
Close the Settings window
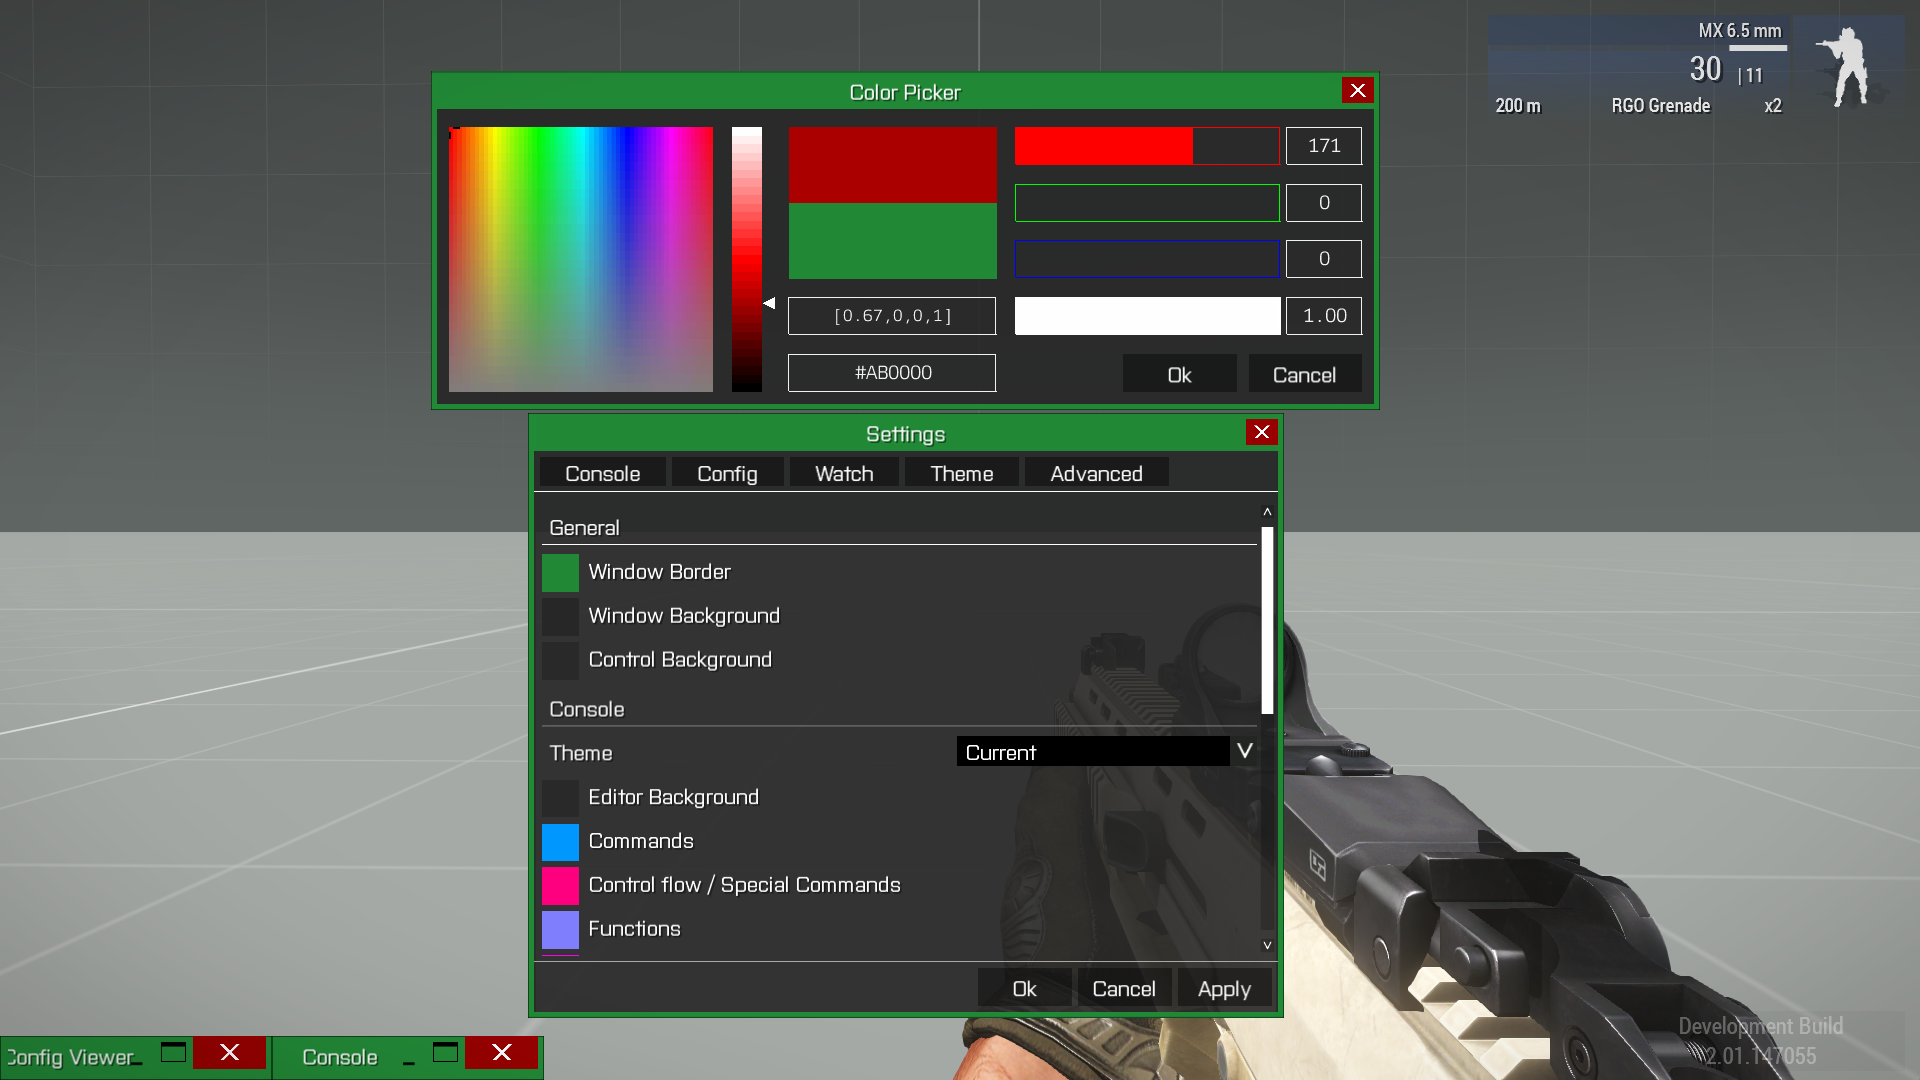[1261, 432]
